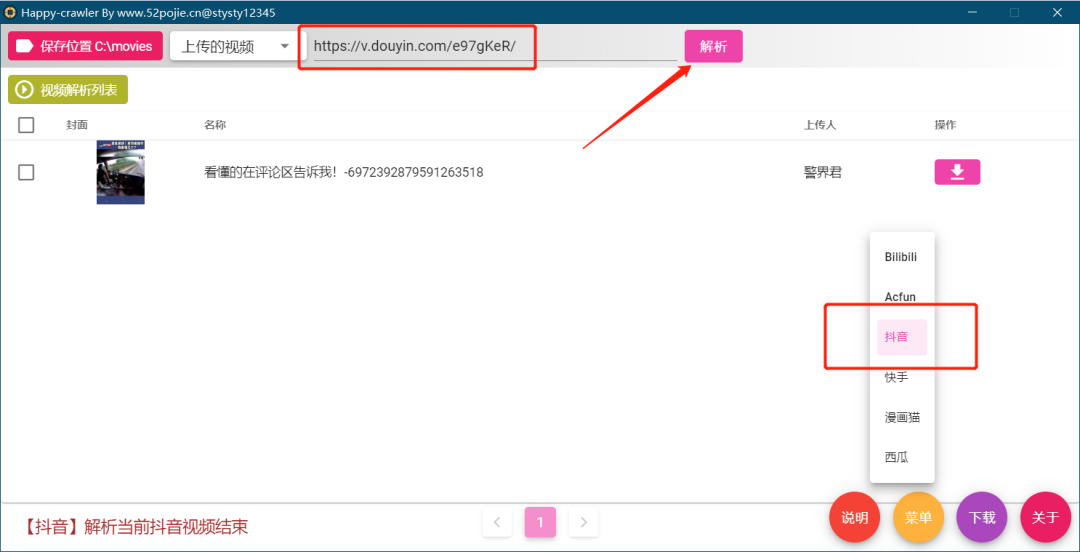
Task: Click the video title 看懂的在评论区告诉我
Action: pyautogui.click(x=344, y=172)
